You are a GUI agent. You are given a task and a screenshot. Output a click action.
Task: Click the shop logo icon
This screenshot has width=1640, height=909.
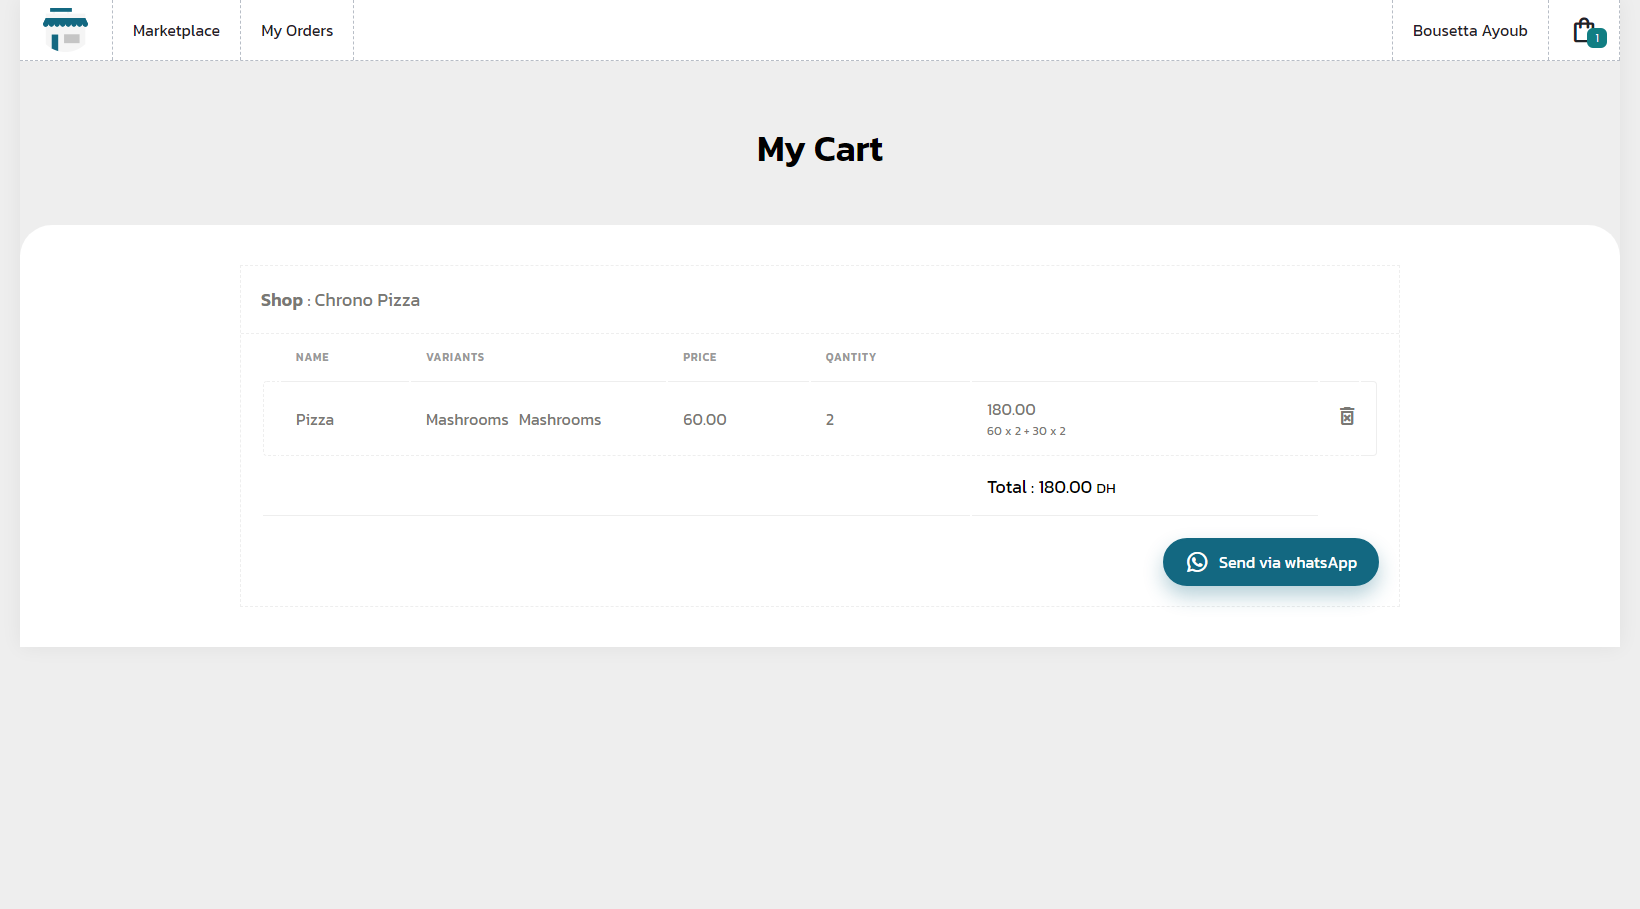click(65, 30)
